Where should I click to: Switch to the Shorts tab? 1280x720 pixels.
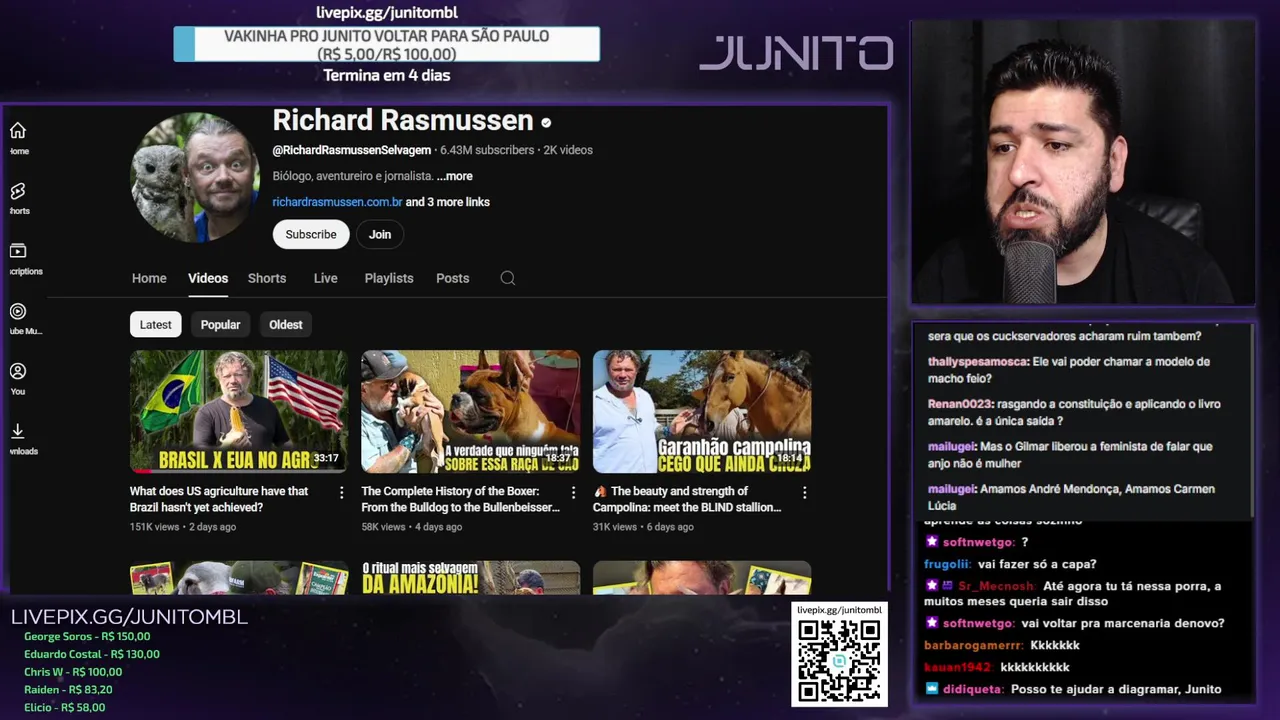[x=267, y=278]
